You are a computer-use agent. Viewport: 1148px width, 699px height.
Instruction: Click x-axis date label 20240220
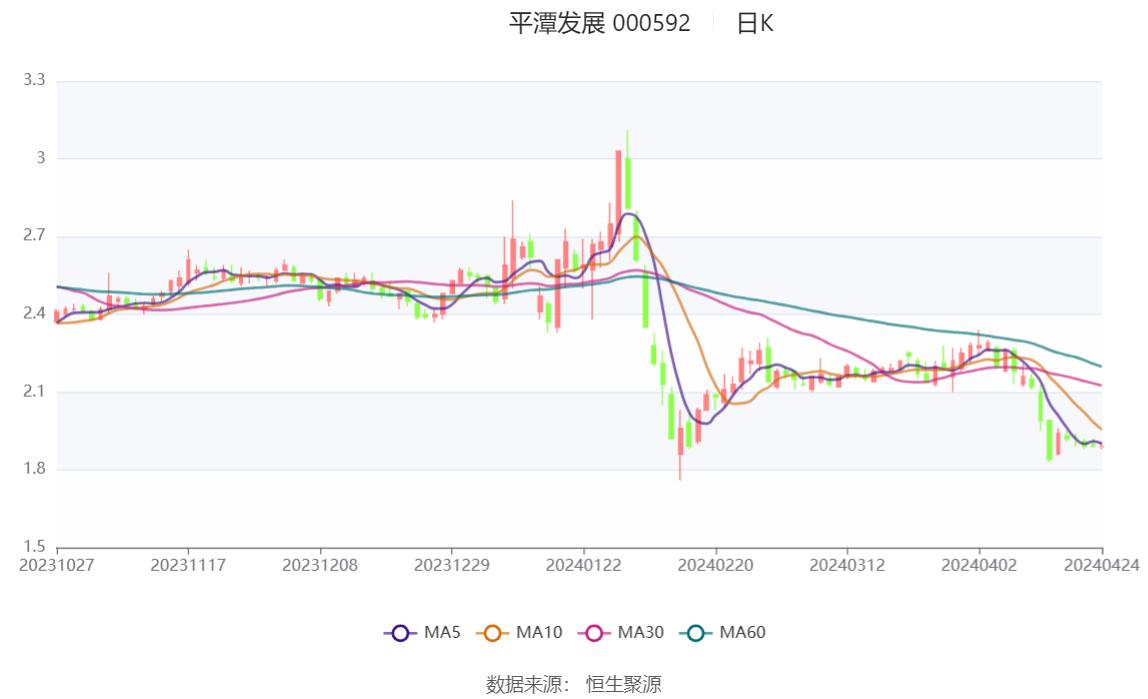715,565
